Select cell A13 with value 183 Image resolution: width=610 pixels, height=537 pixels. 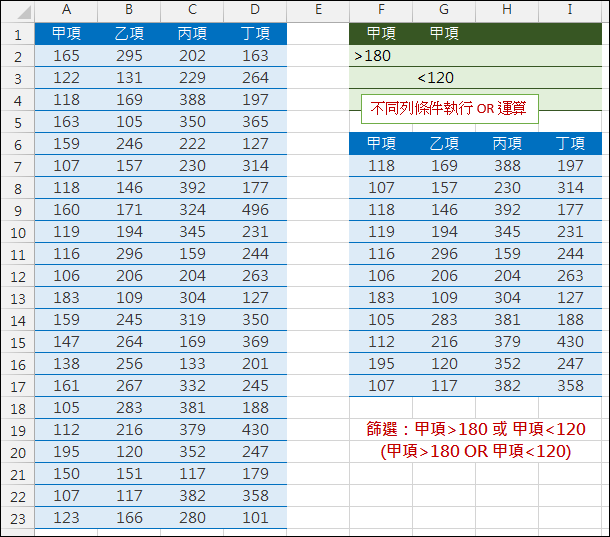click(66, 298)
